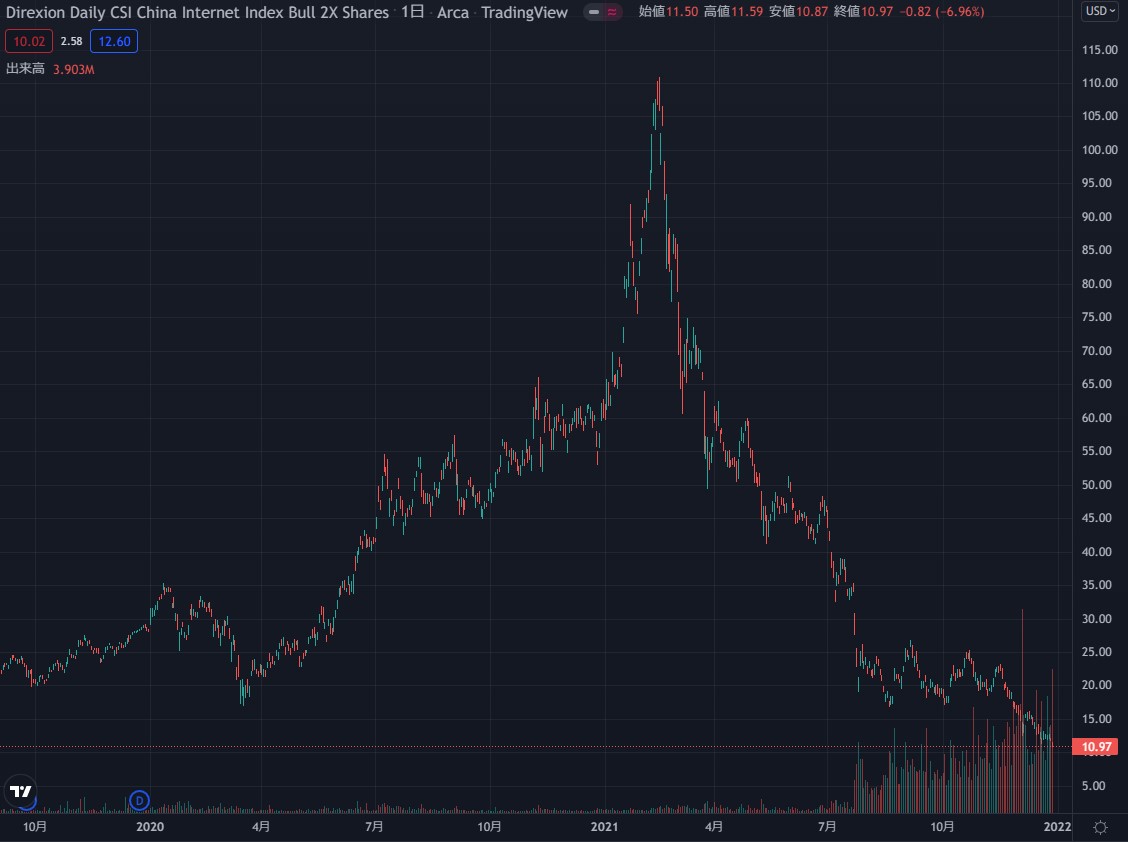Click the 35.00 price axis label
This screenshot has height=842, width=1128.
point(1096,584)
